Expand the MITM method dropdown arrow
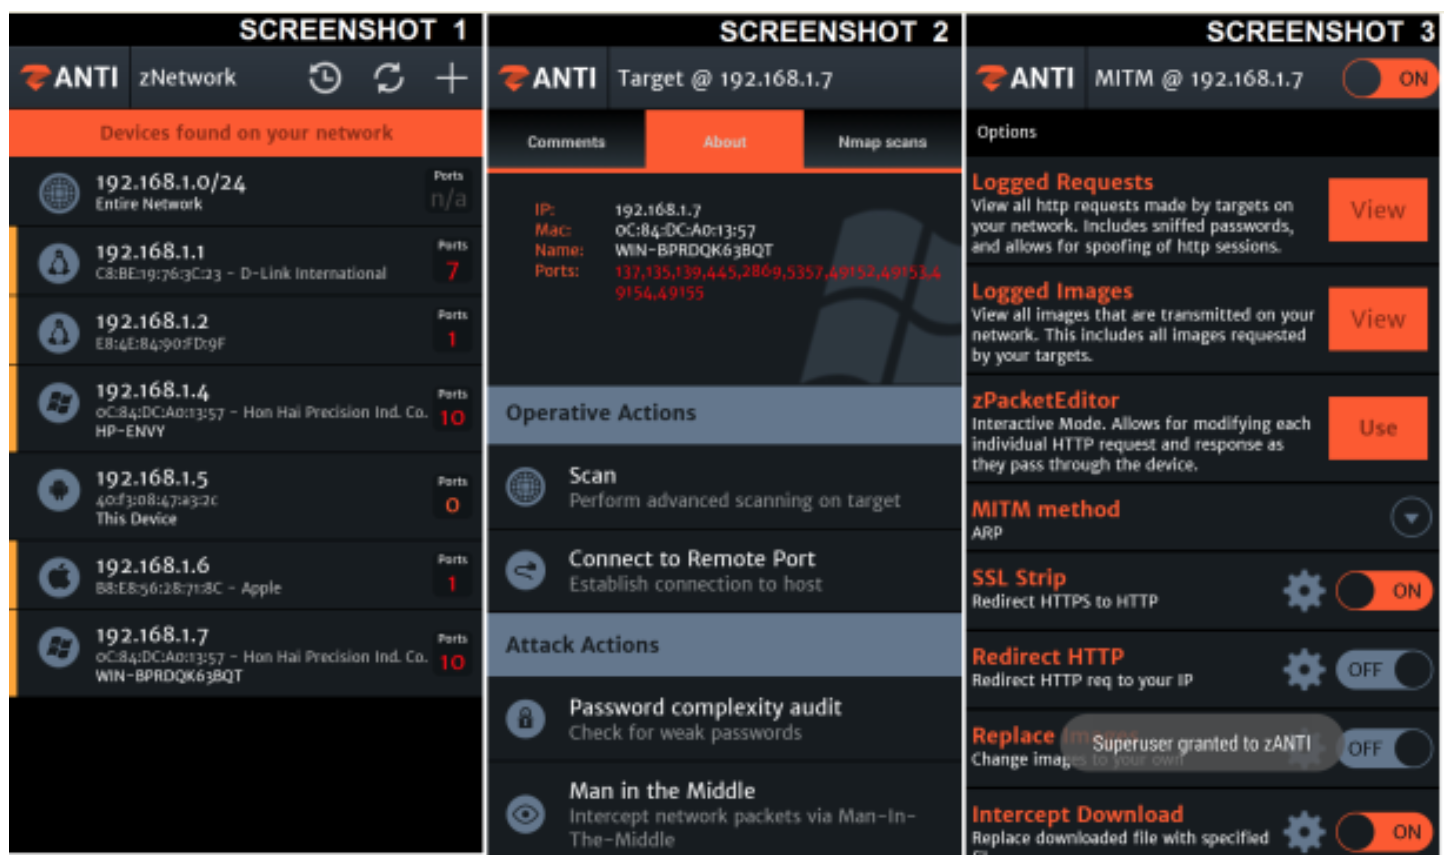Screen dimensions: 1450x862 (x=1410, y=518)
